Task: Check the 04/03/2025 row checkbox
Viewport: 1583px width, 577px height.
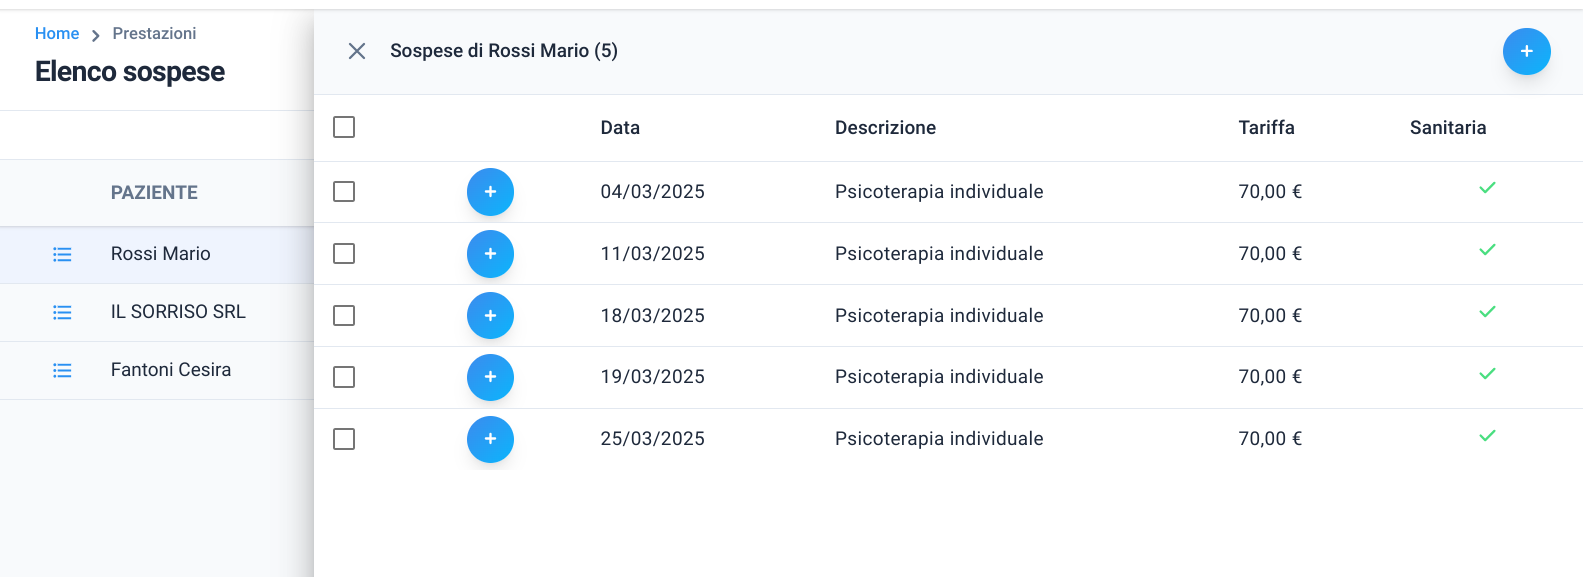Action: pyautogui.click(x=344, y=191)
